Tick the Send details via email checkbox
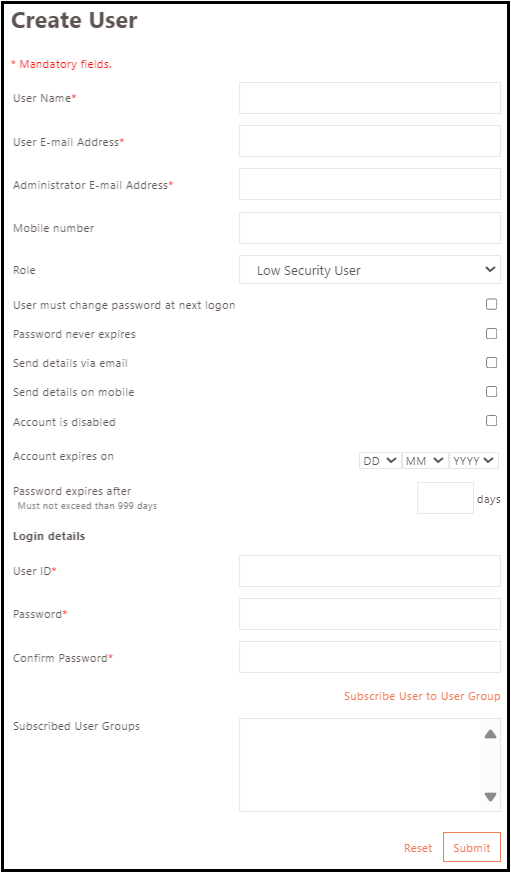Screen dimensions: 511x872 (492, 363)
